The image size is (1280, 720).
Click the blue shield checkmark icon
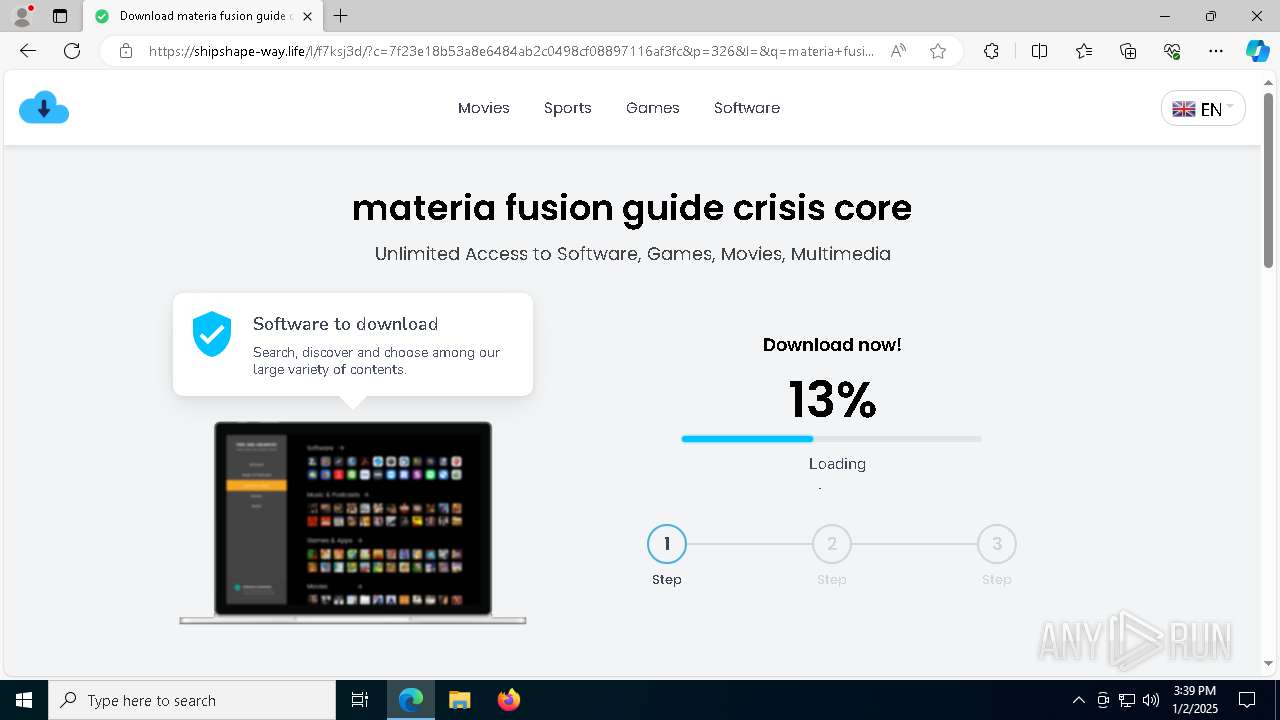point(212,334)
